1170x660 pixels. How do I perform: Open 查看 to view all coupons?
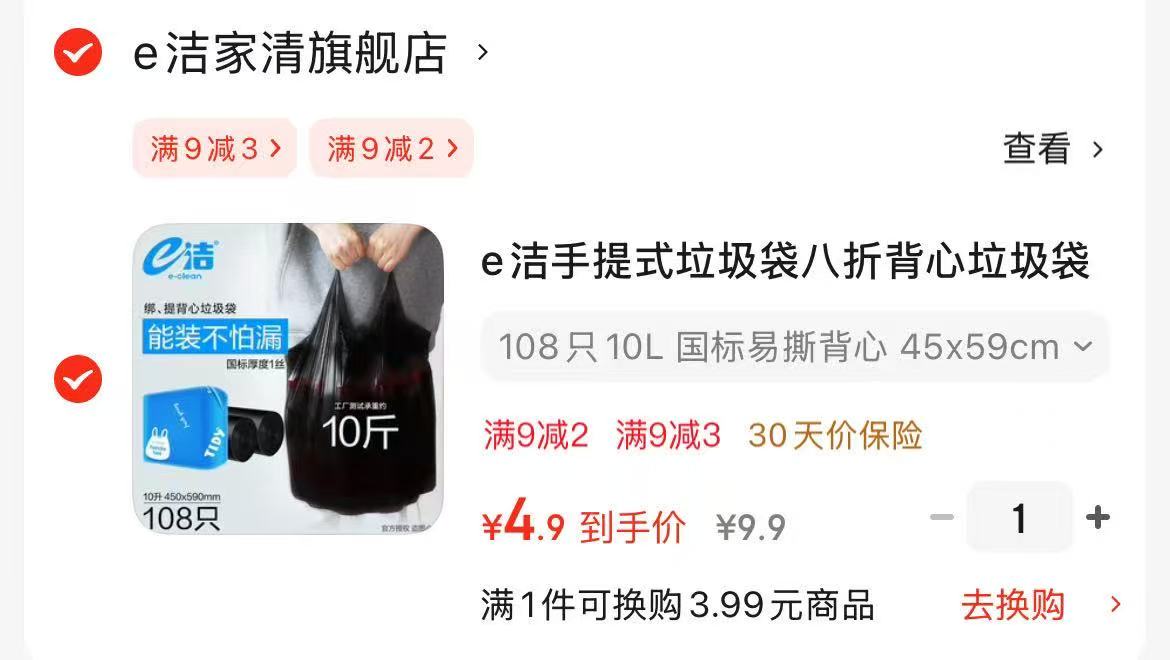(x=1036, y=148)
